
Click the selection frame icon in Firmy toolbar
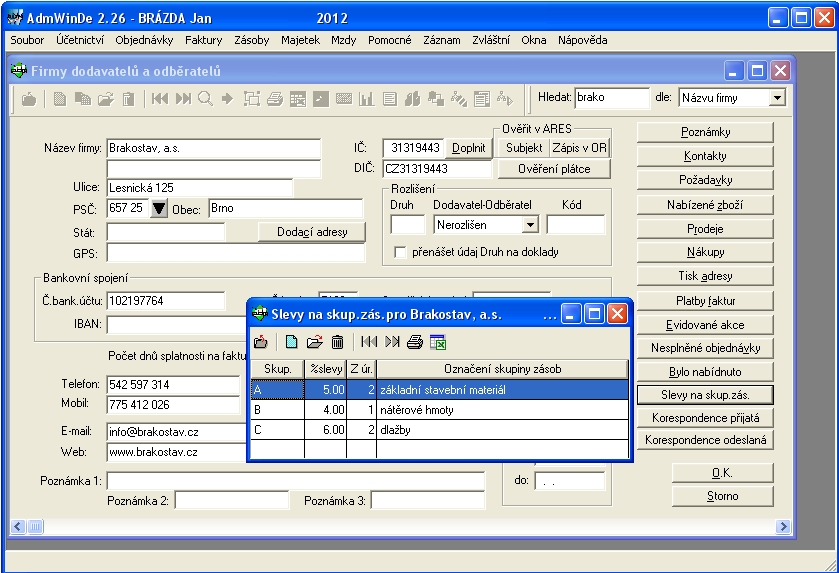coord(251,99)
